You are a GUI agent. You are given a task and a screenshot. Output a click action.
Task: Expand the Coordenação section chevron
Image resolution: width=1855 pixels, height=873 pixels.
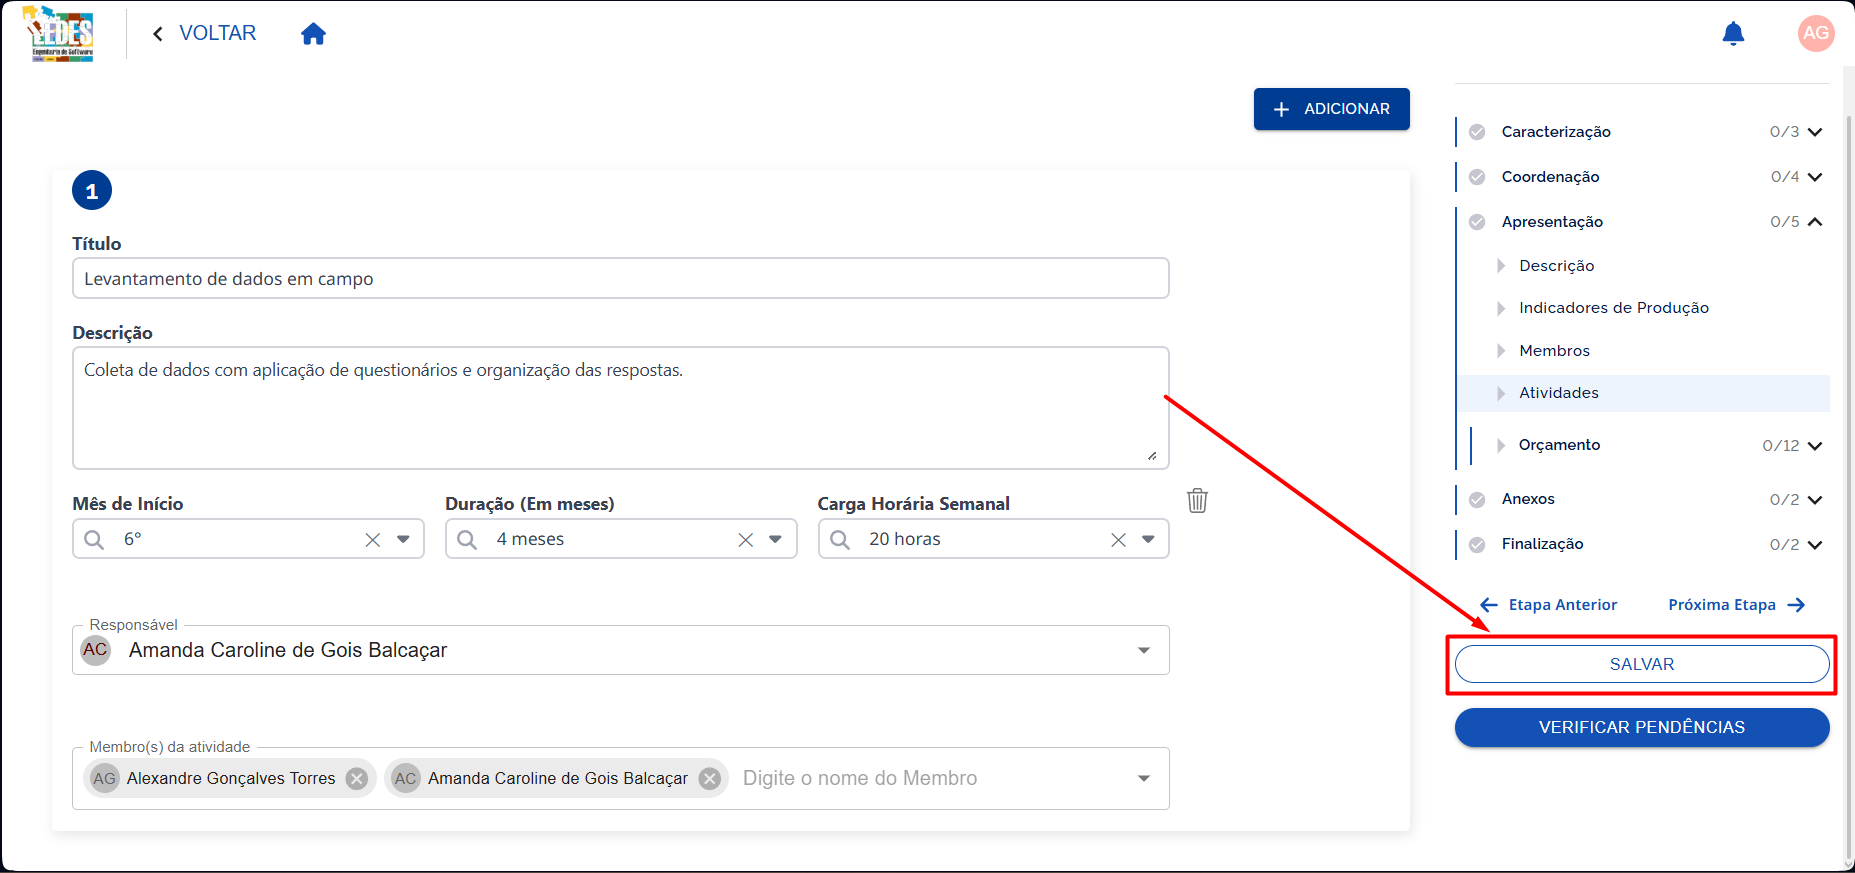click(1815, 177)
